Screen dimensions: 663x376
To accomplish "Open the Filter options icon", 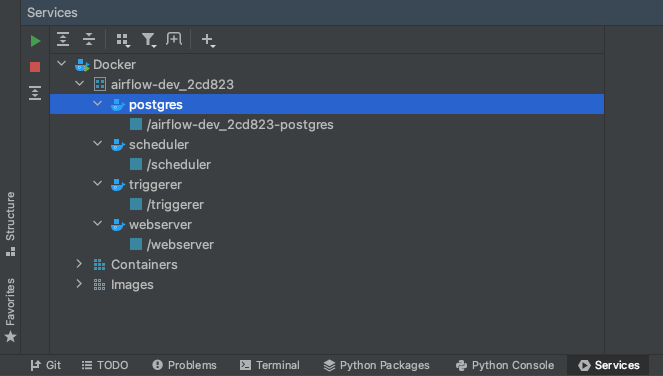I will pyautogui.click(x=148, y=40).
